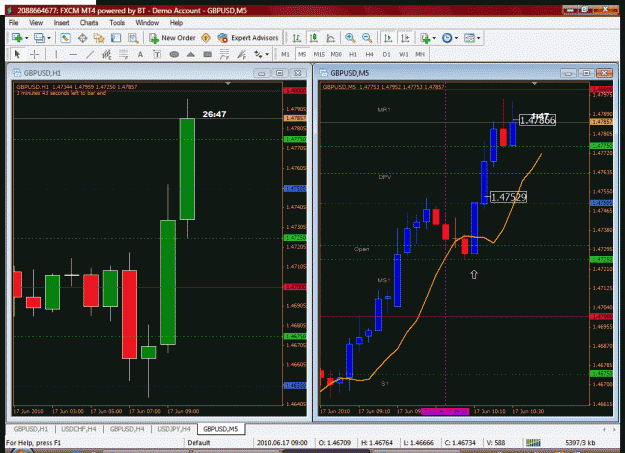Select the equidistant channel tool
This screenshot has height=453, width=625.
[106, 54]
